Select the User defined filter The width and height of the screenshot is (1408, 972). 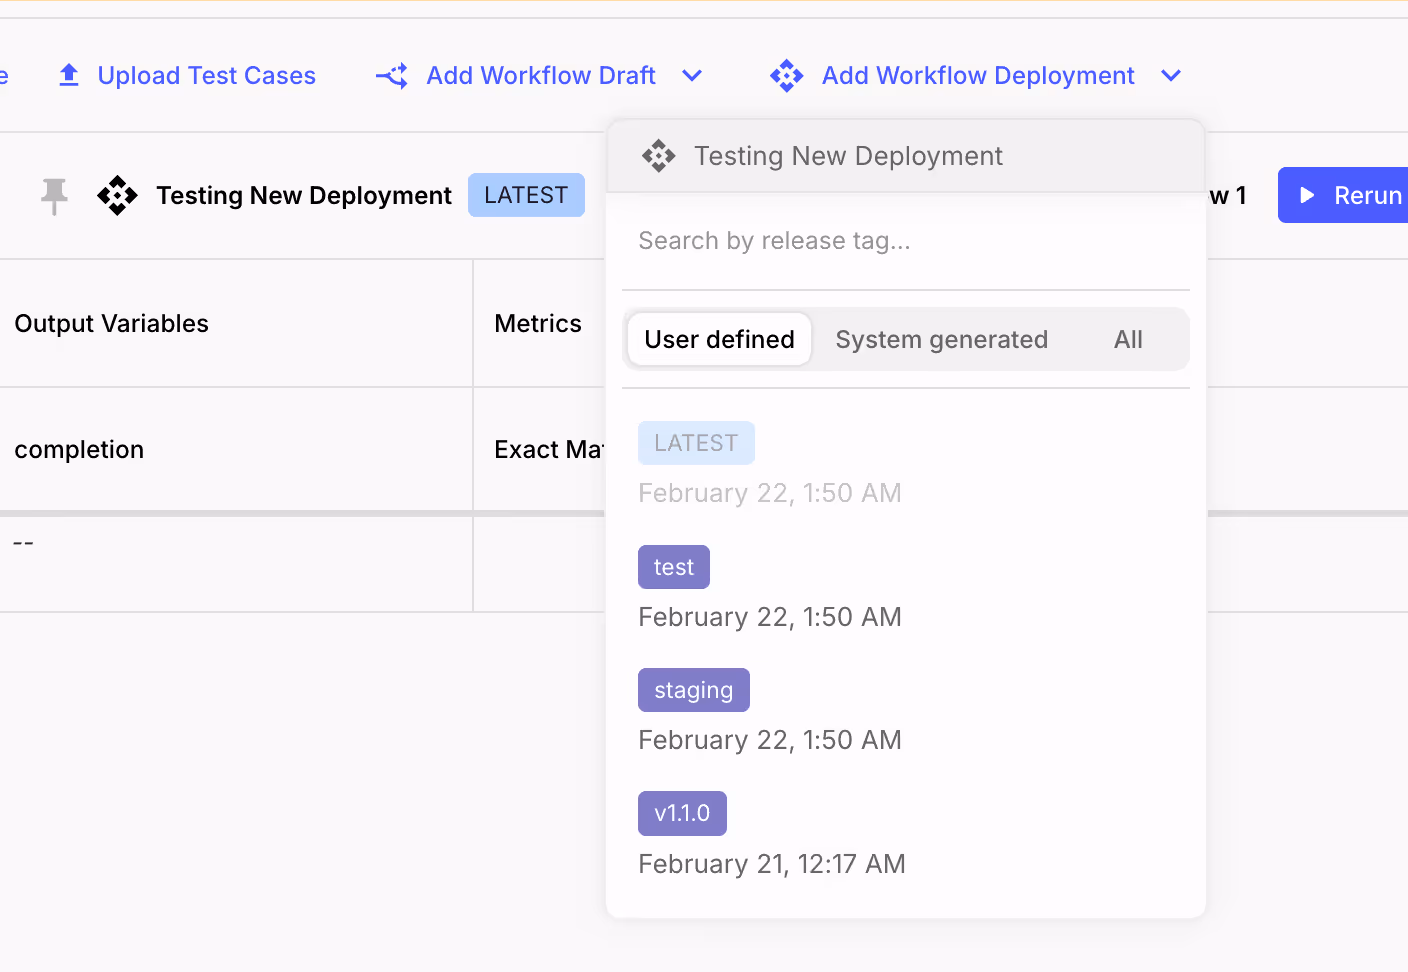click(719, 340)
